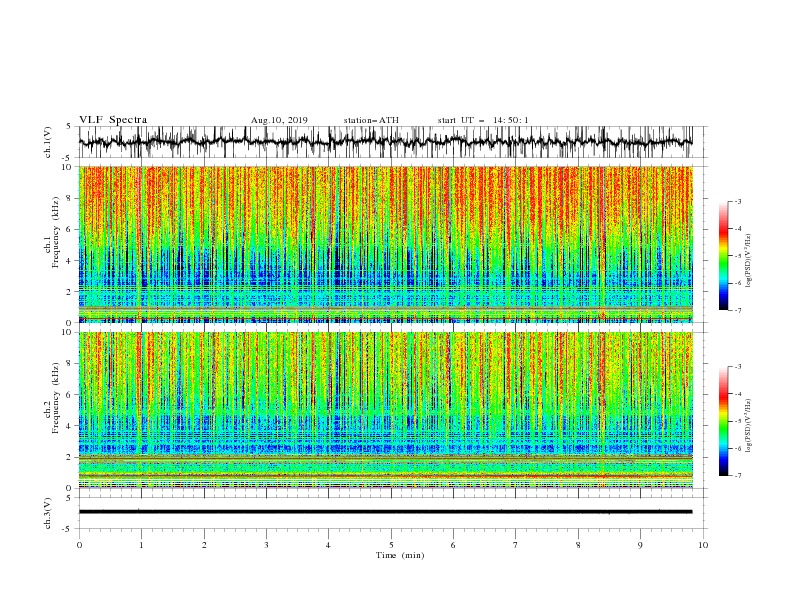Image resolution: width=792 pixels, height=612 pixels.
Task: Click the "8" kHz tick on ch.1 frequency axis
Action: (x=70, y=198)
